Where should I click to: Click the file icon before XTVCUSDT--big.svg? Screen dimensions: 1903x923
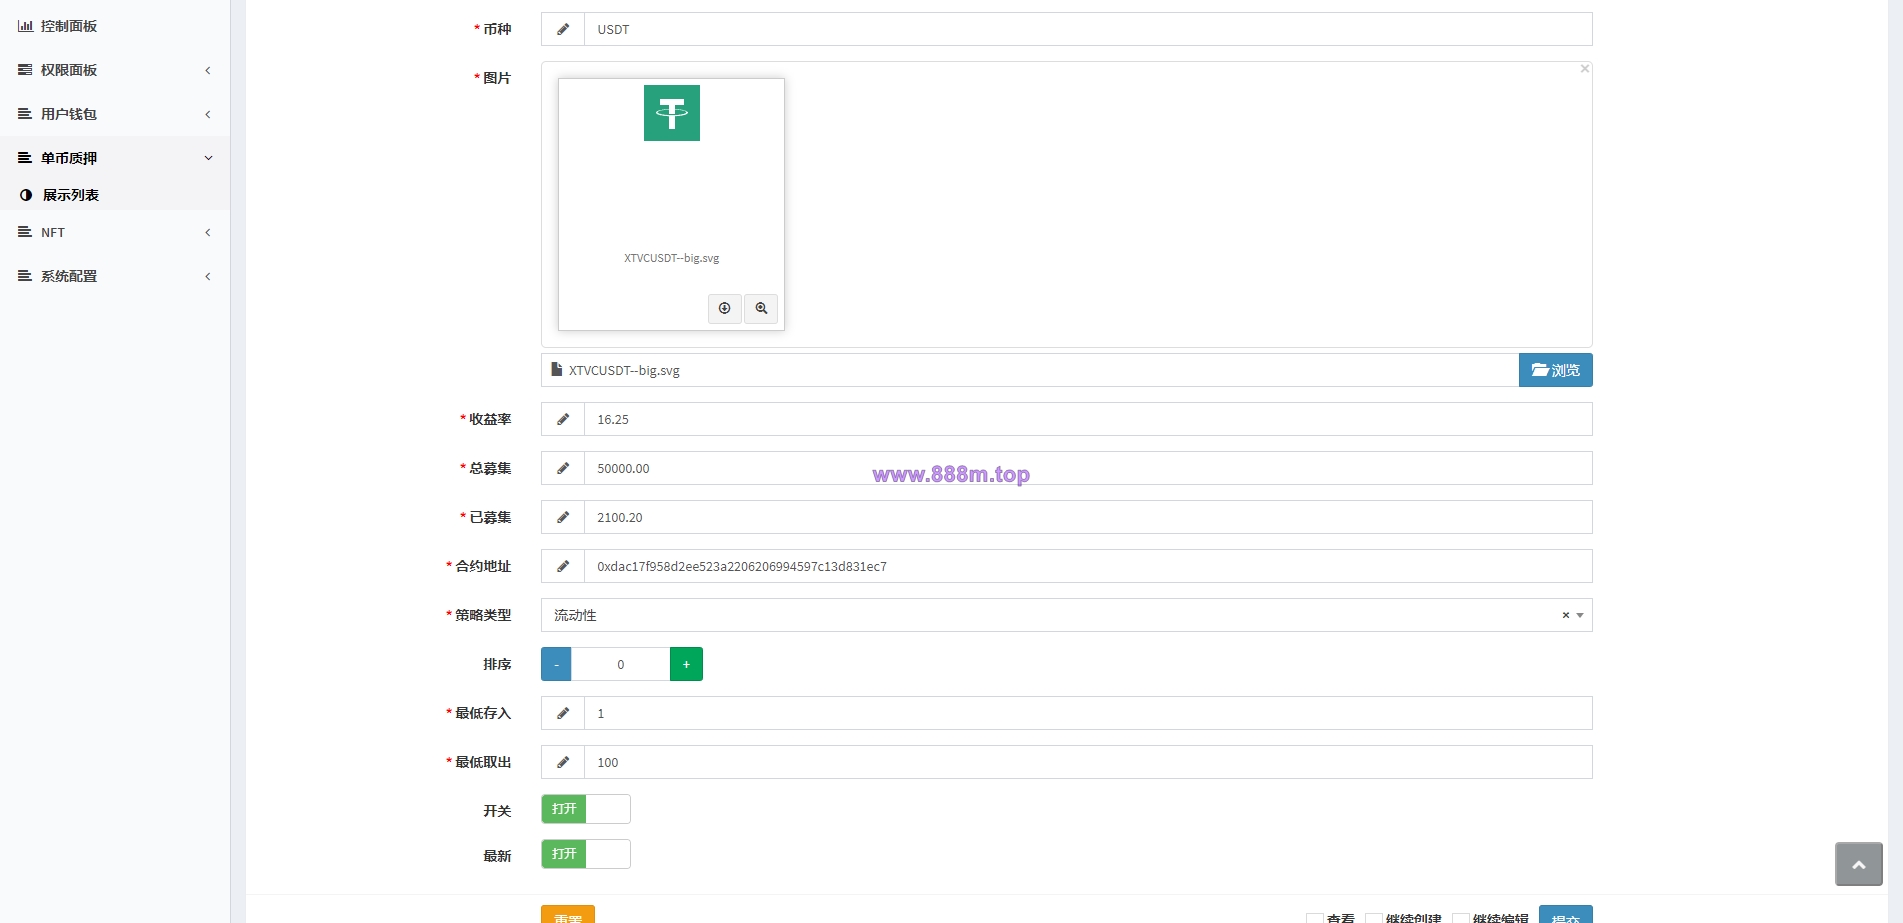tap(557, 369)
